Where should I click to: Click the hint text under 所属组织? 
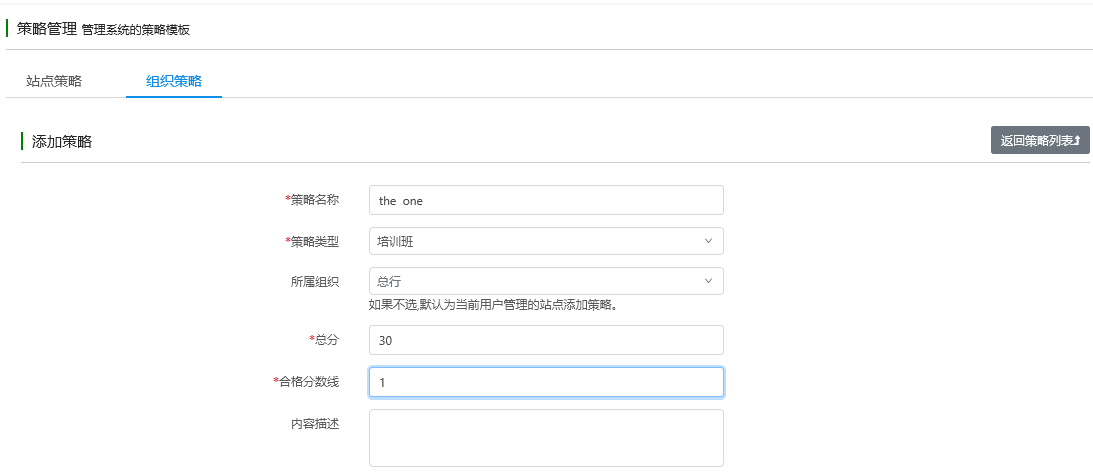point(494,305)
